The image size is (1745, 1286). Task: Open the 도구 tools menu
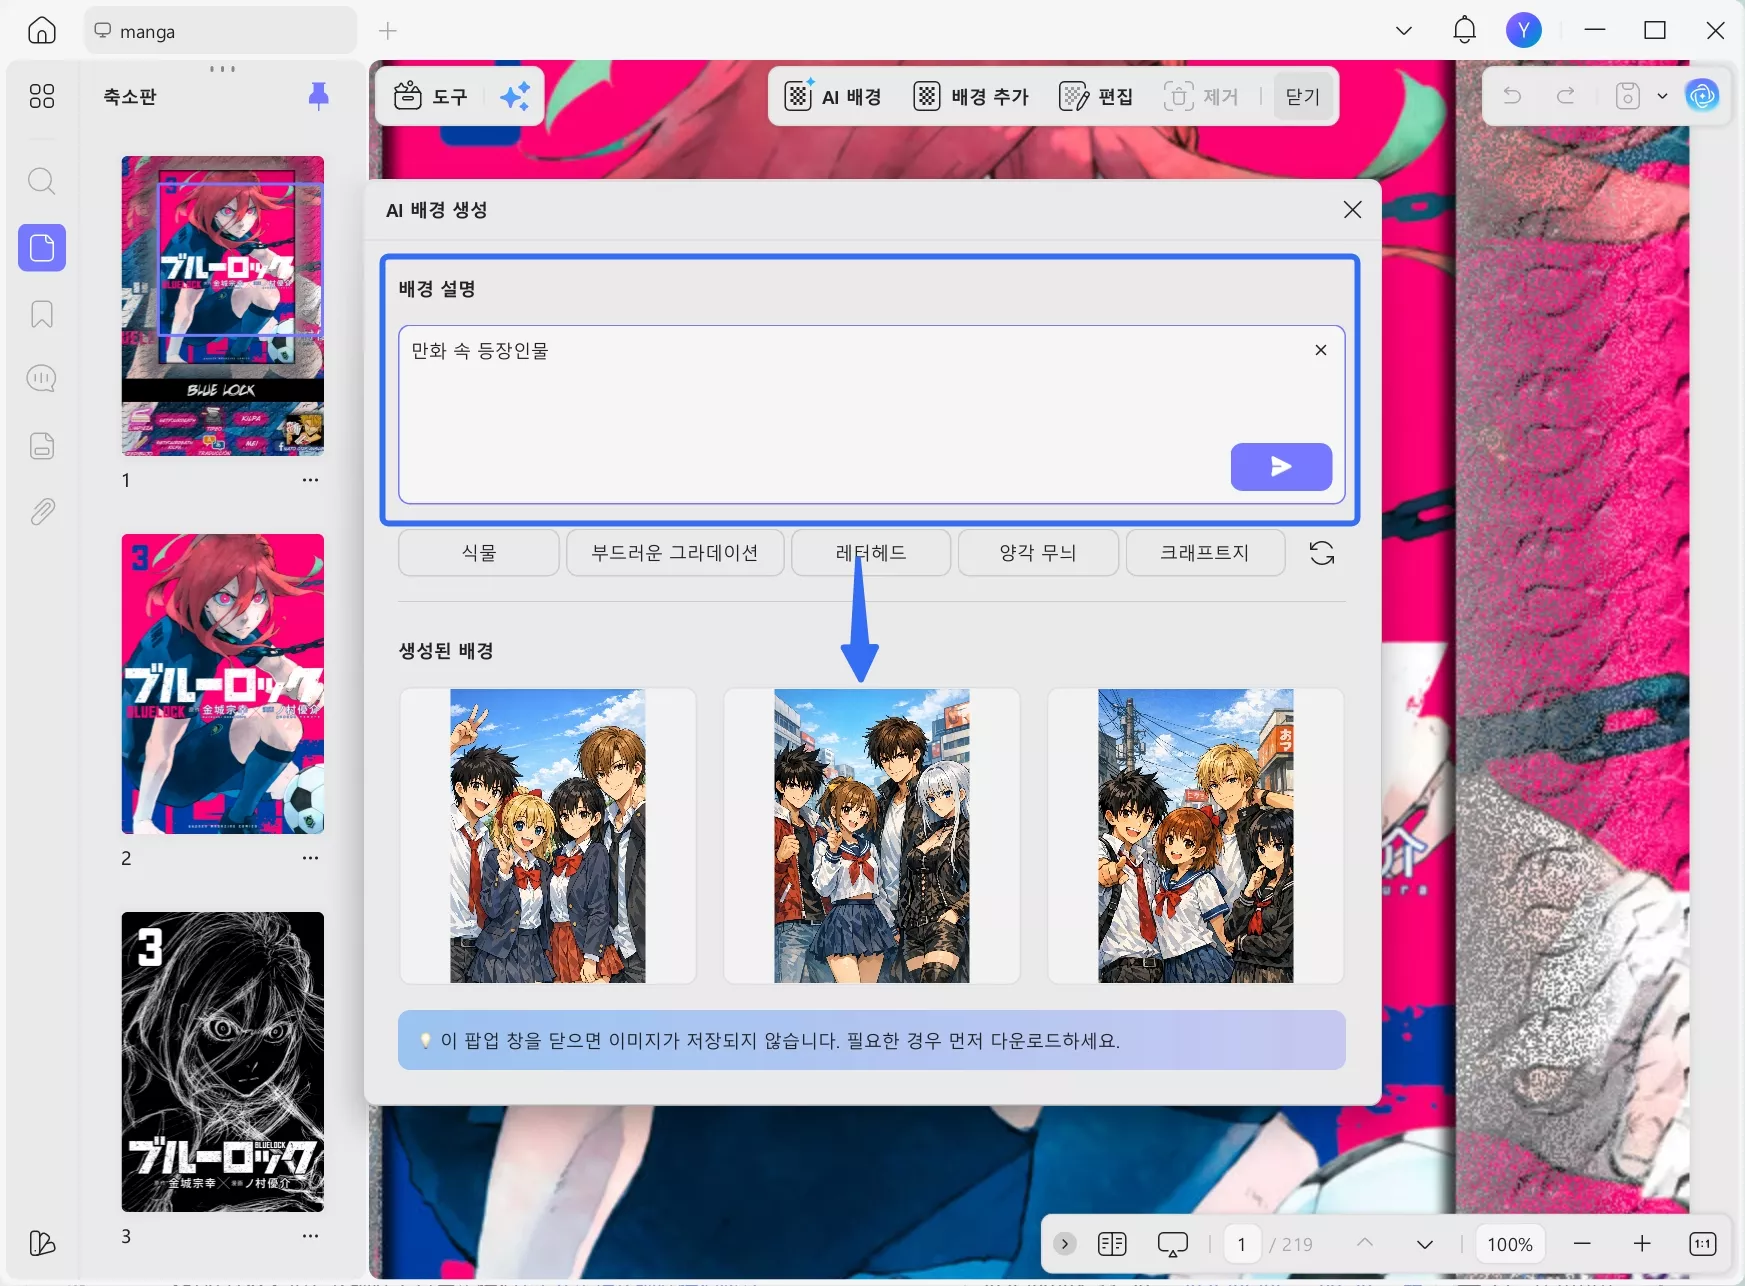(430, 96)
